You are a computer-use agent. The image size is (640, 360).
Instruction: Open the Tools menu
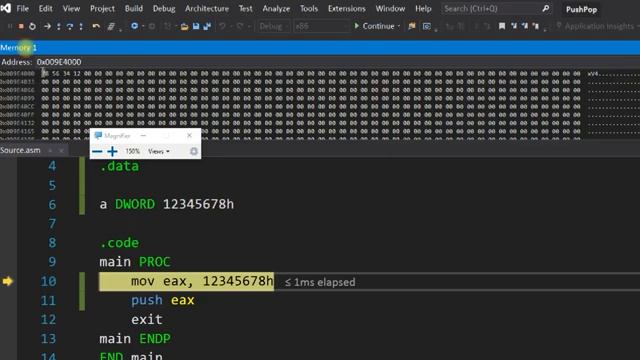[x=309, y=9]
